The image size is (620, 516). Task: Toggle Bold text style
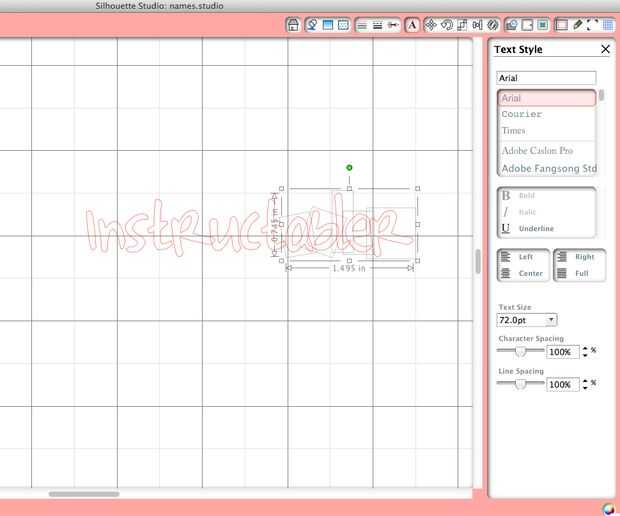point(518,196)
